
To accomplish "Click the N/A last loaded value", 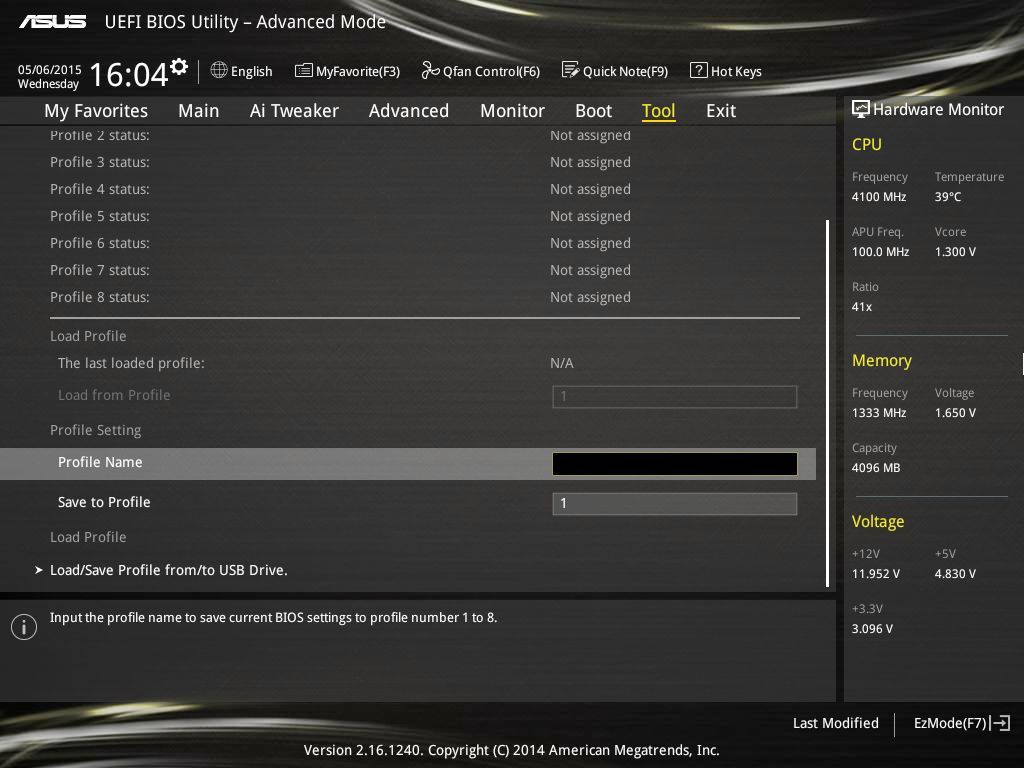I will pos(562,363).
